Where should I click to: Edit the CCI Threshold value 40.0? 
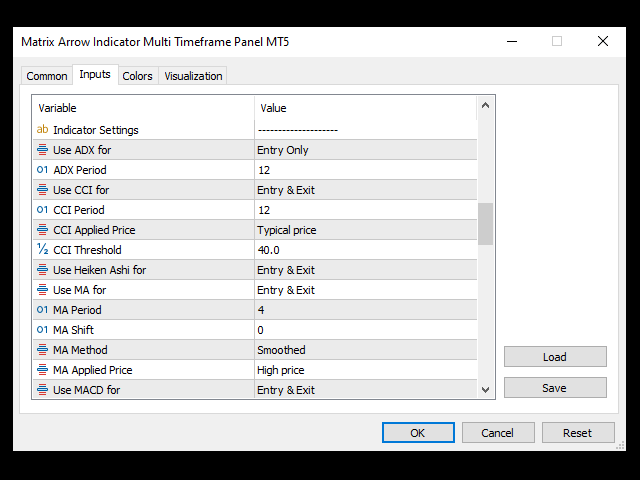366,250
